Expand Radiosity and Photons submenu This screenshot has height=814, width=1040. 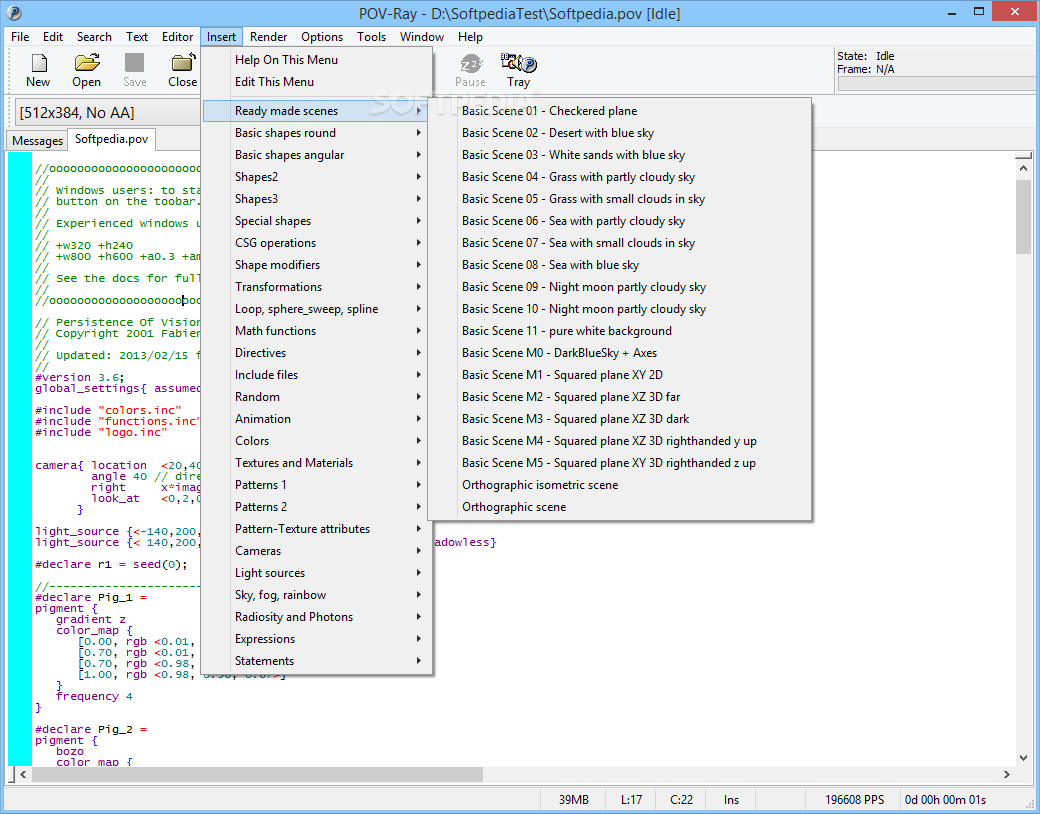point(317,616)
